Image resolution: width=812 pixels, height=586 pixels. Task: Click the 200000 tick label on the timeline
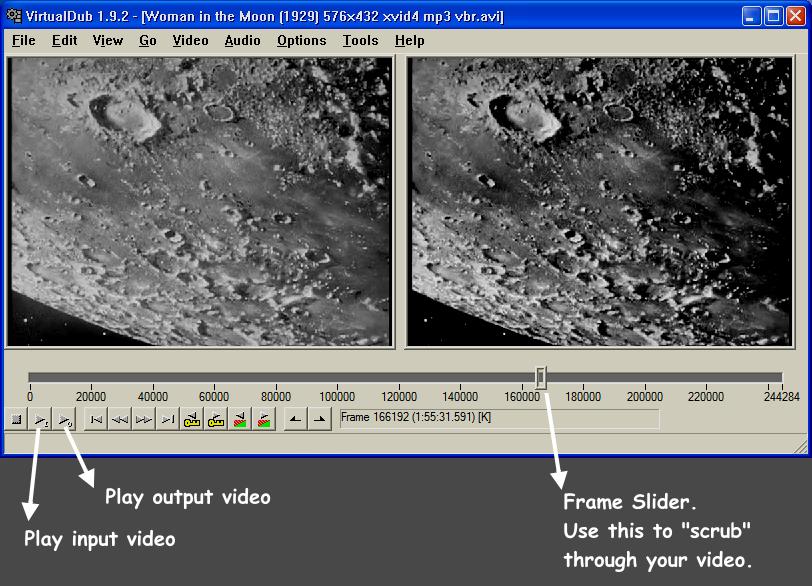click(x=645, y=397)
